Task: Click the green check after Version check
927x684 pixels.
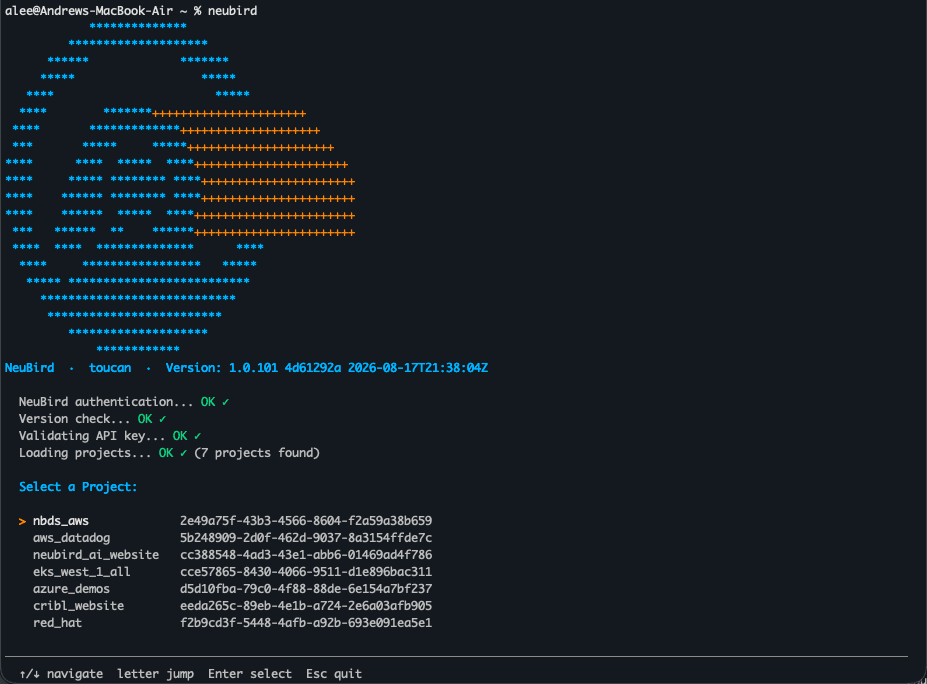Action: (163, 419)
